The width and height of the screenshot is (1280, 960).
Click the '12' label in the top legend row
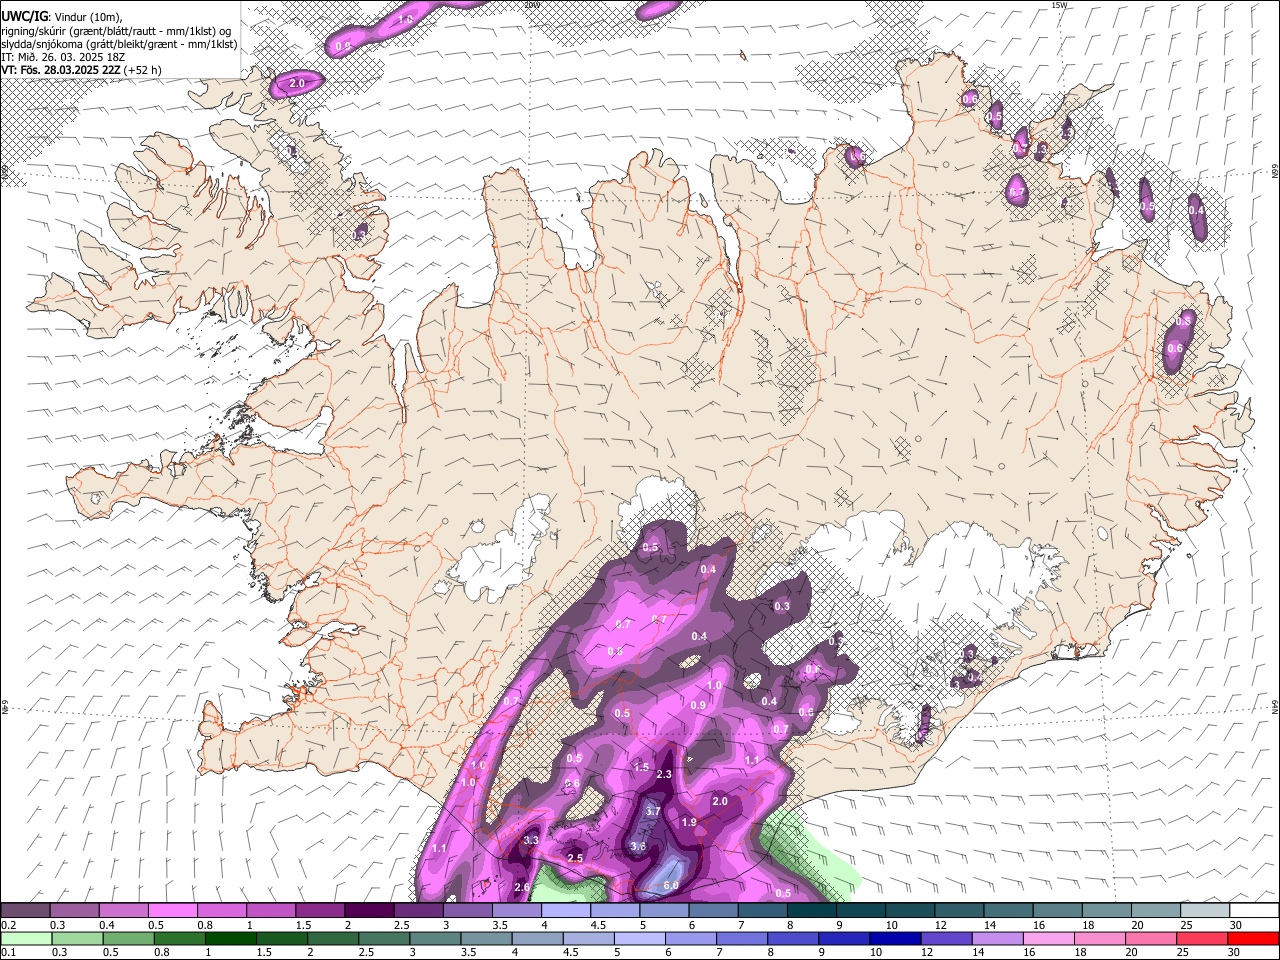click(x=941, y=925)
